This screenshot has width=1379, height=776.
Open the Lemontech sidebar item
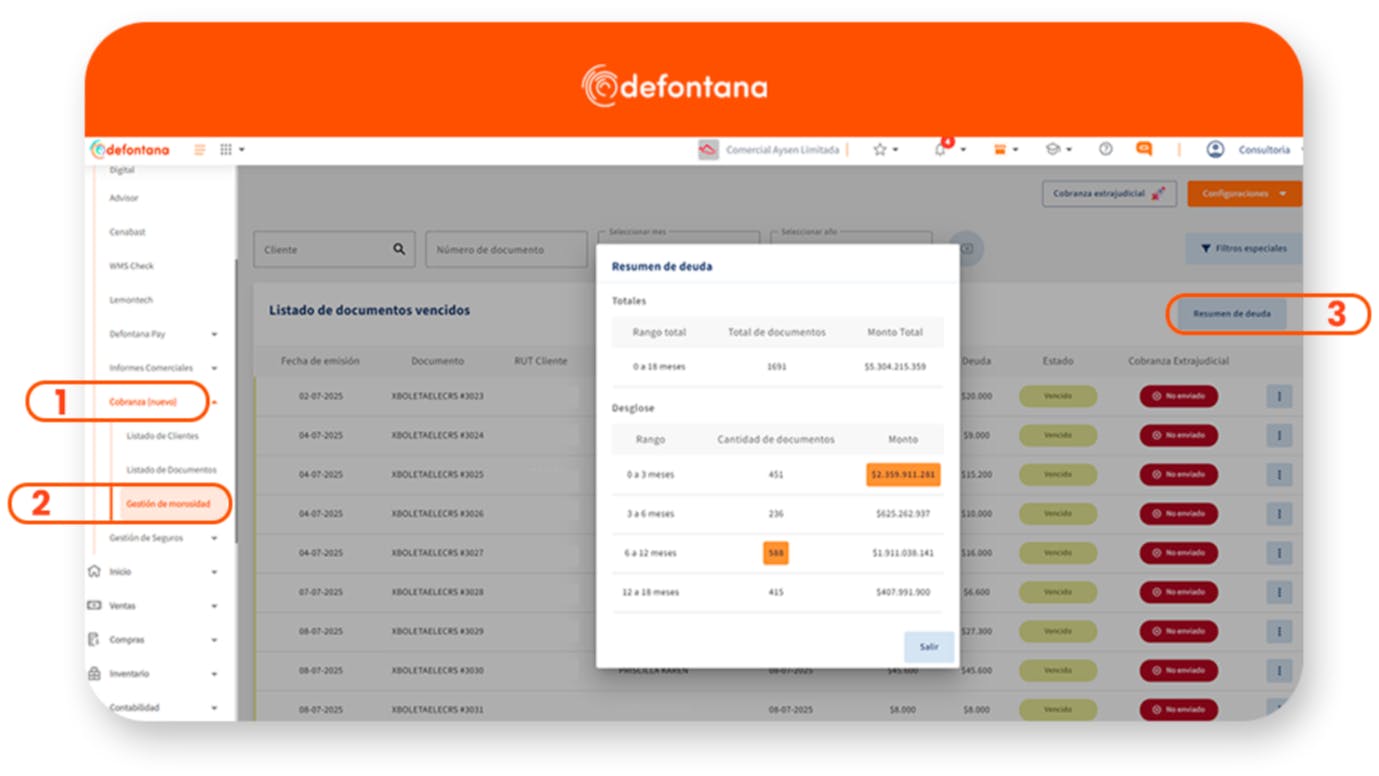click(x=131, y=300)
